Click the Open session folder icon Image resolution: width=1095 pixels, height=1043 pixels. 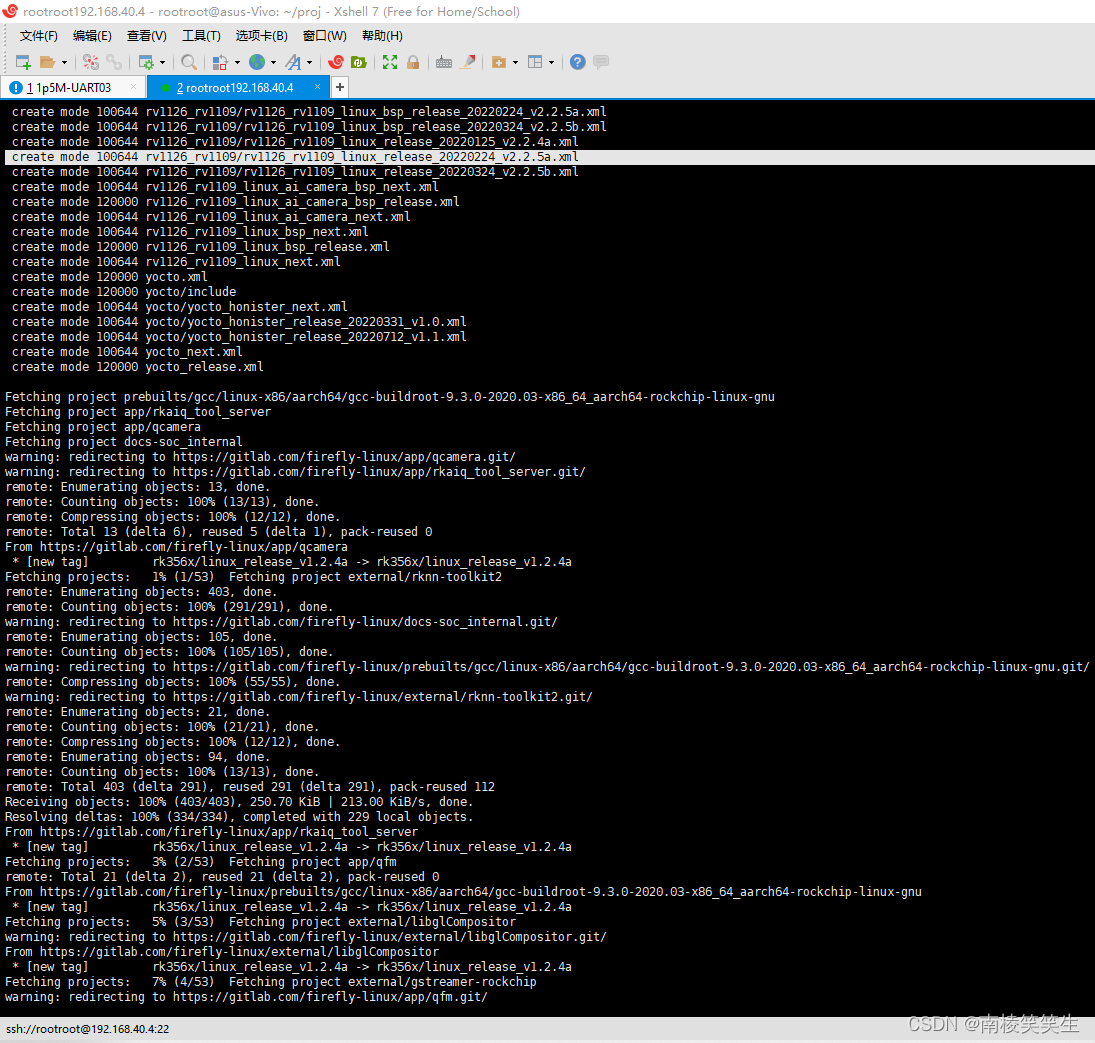(x=47, y=62)
